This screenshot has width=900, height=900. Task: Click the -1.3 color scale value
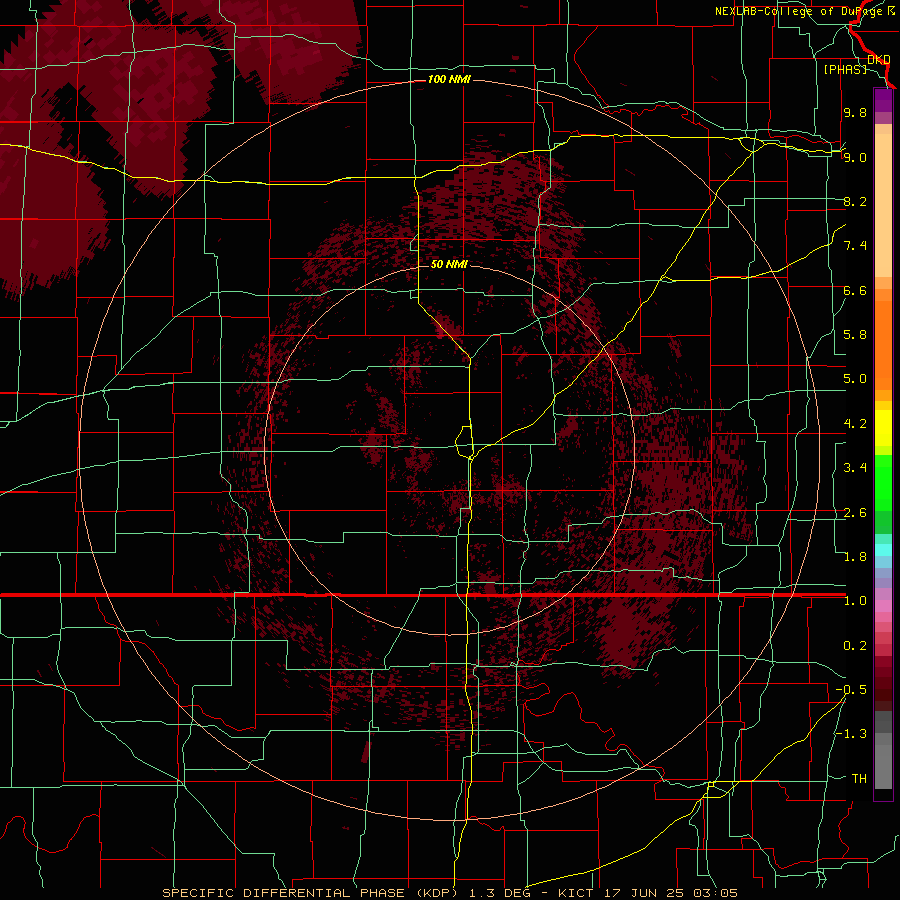851,734
